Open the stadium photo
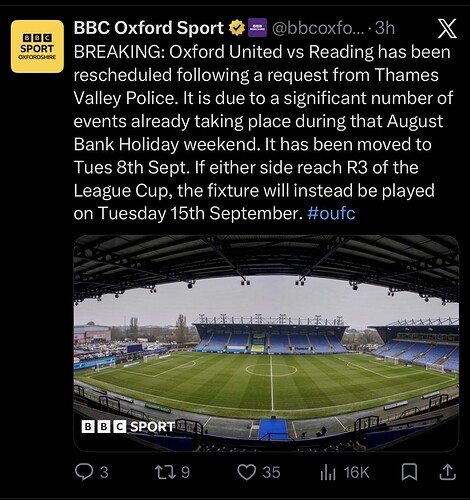 266,343
